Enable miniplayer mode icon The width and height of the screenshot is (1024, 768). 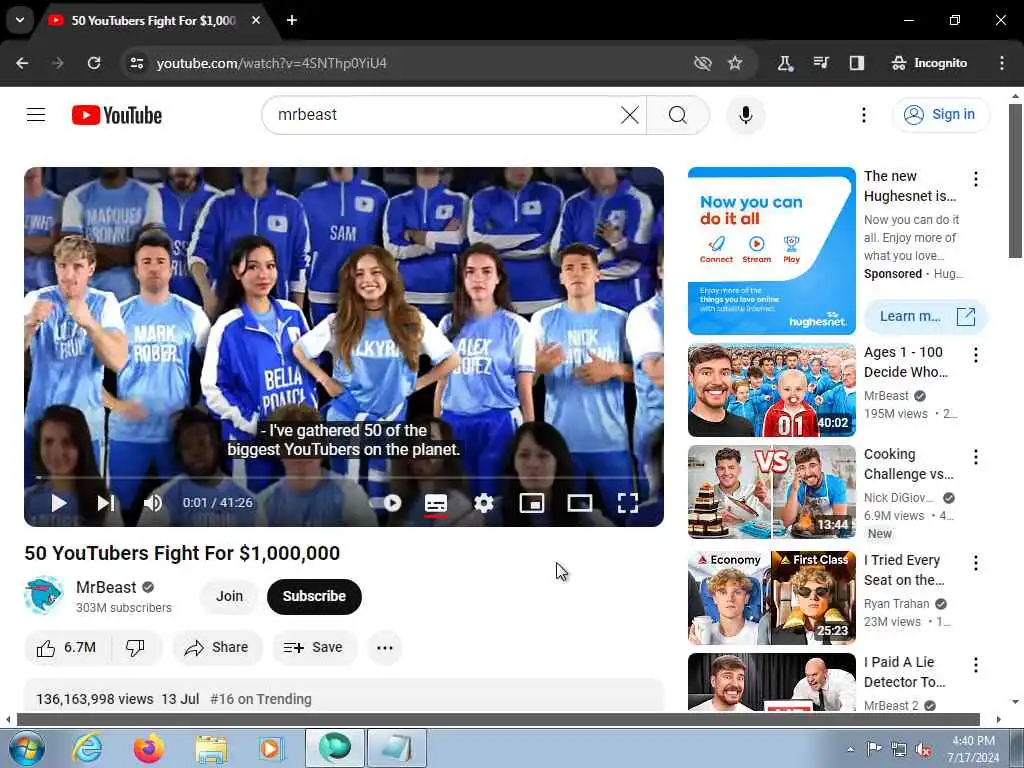click(x=532, y=503)
